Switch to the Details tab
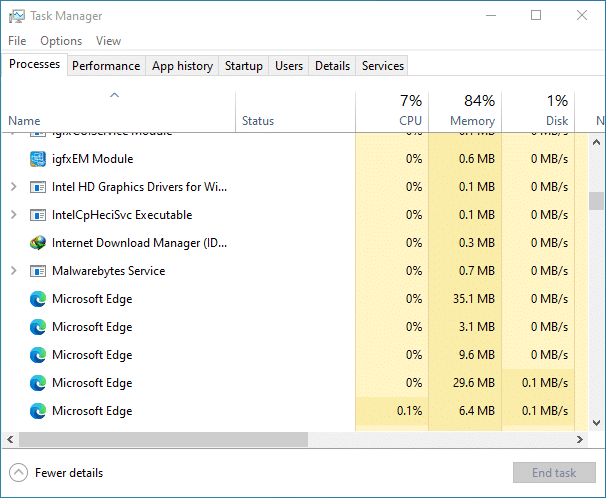 332,66
